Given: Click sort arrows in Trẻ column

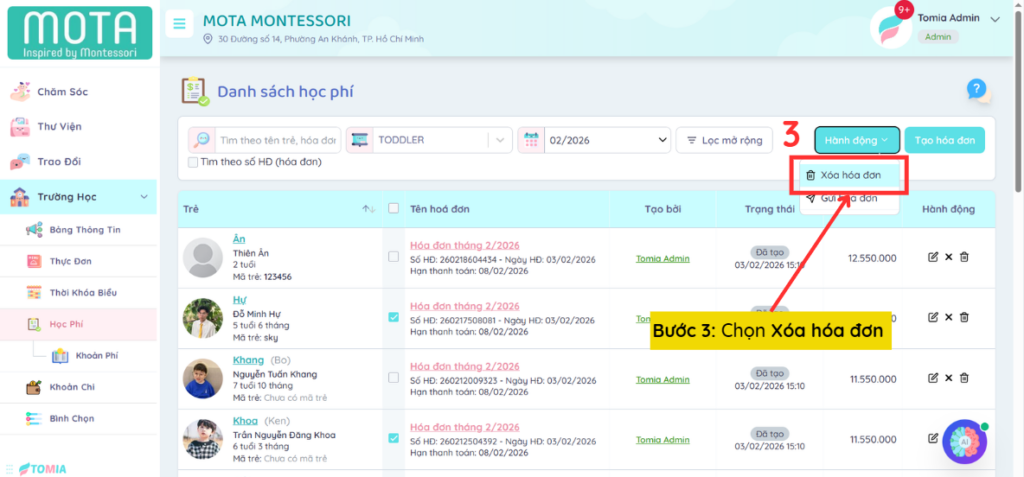Looking at the screenshot, I should pos(368,209).
